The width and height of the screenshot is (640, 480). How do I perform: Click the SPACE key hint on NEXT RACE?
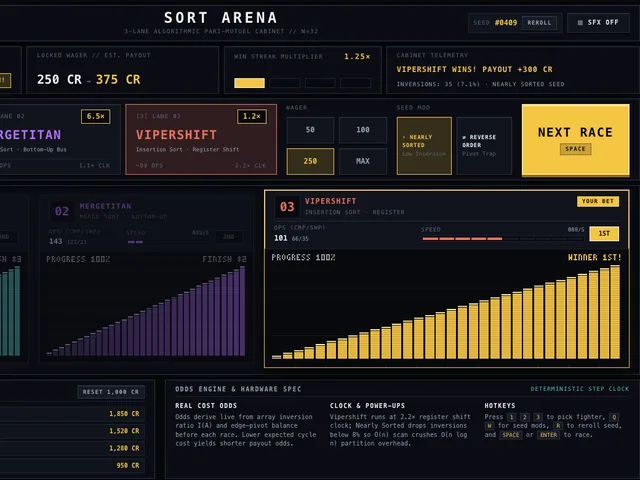(x=575, y=149)
